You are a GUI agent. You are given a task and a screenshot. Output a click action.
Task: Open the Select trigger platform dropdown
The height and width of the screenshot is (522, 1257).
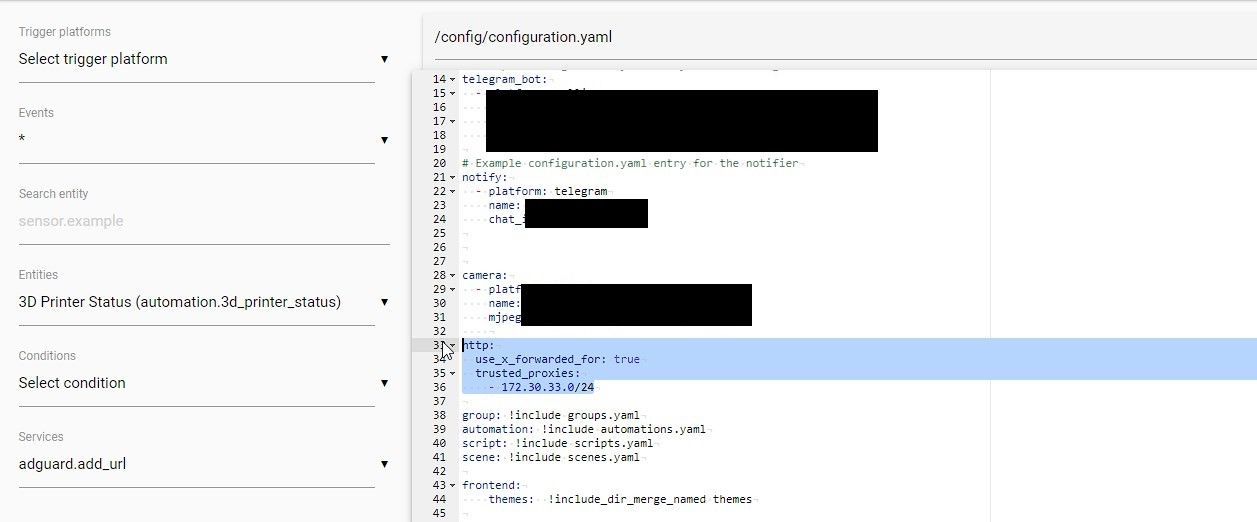(x=204, y=59)
